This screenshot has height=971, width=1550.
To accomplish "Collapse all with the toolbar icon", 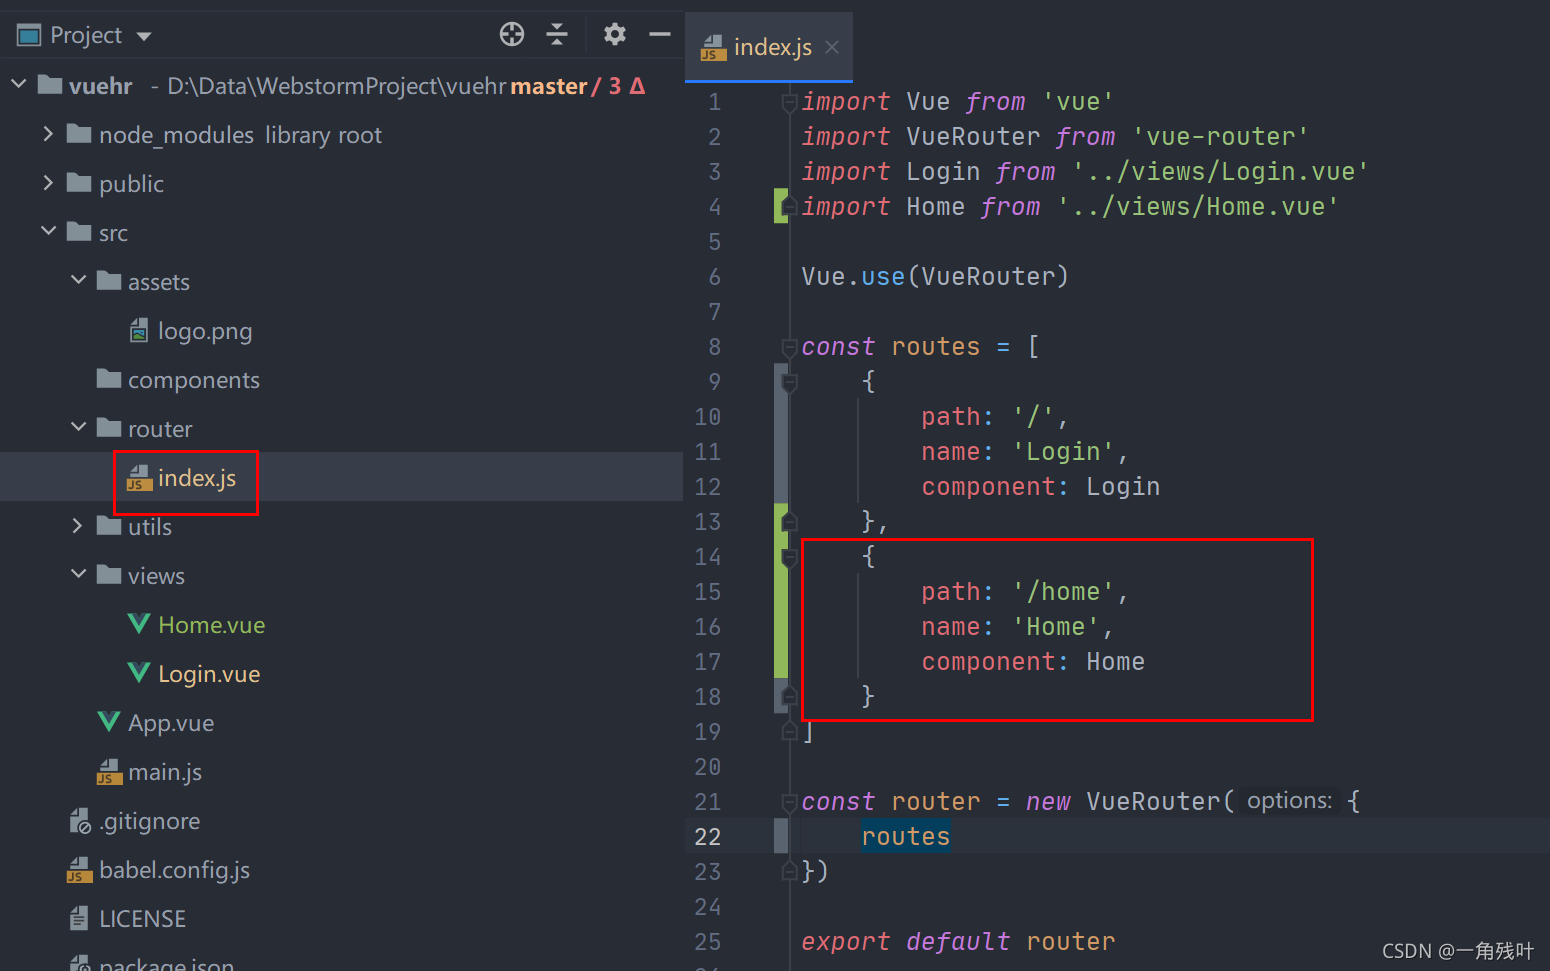I will pyautogui.click(x=557, y=34).
